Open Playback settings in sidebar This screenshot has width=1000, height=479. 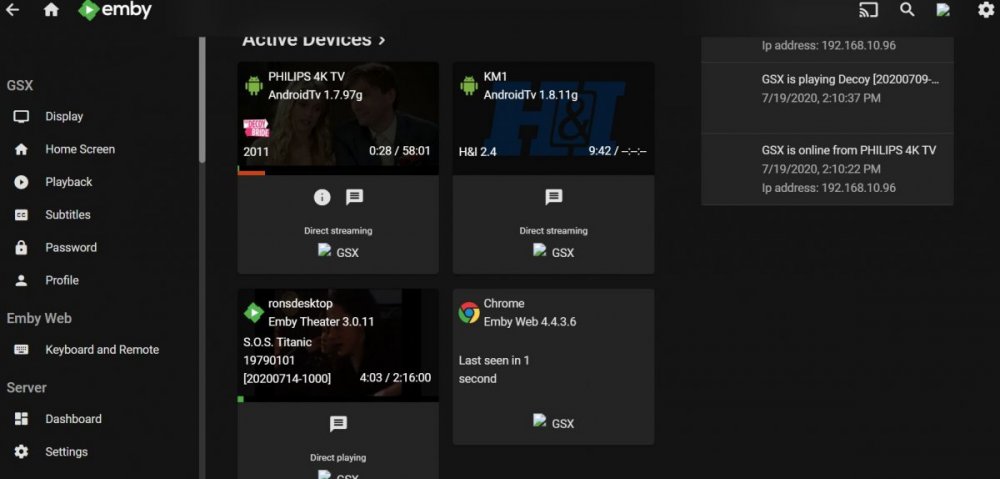tap(99, 182)
